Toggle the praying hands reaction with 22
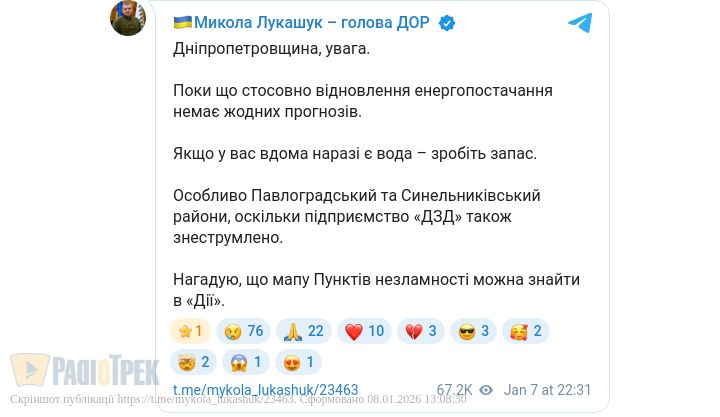The image size is (720, 417). click(303, 331)
